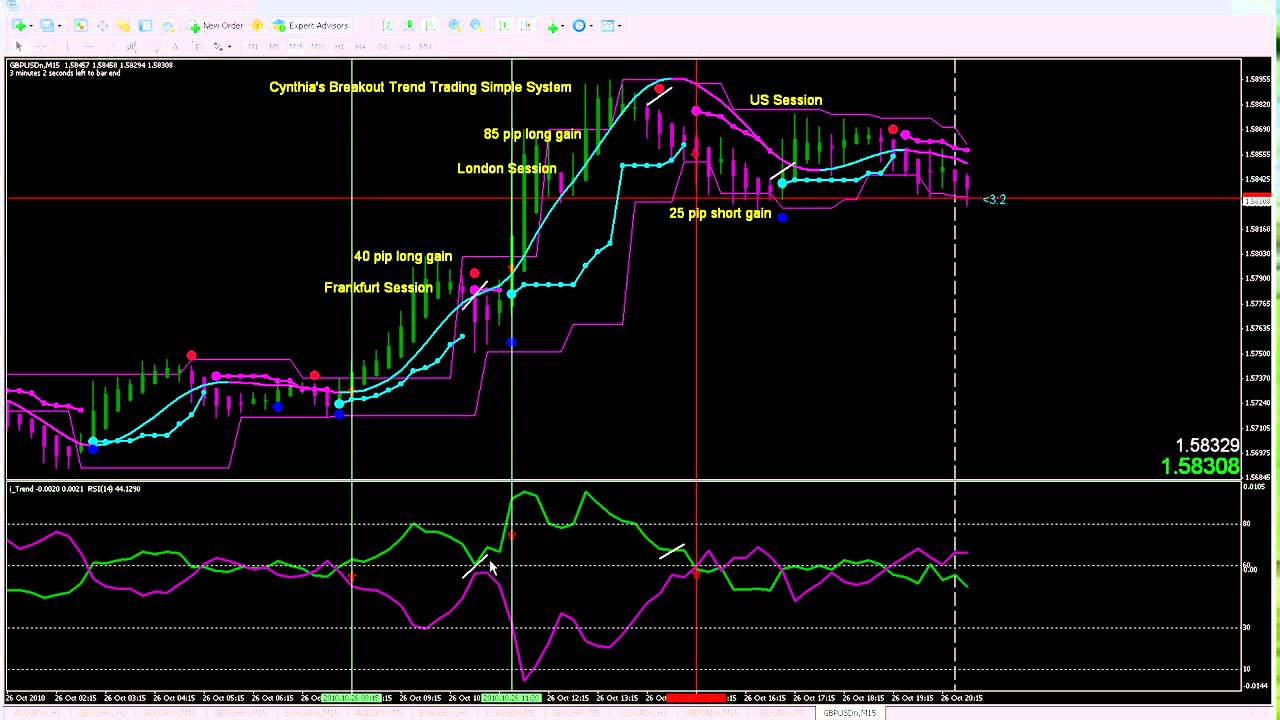Viewport: 1280px width, 720px height.
Task: Open the Periods clock dropdown
Action: [x=583, y=26]
